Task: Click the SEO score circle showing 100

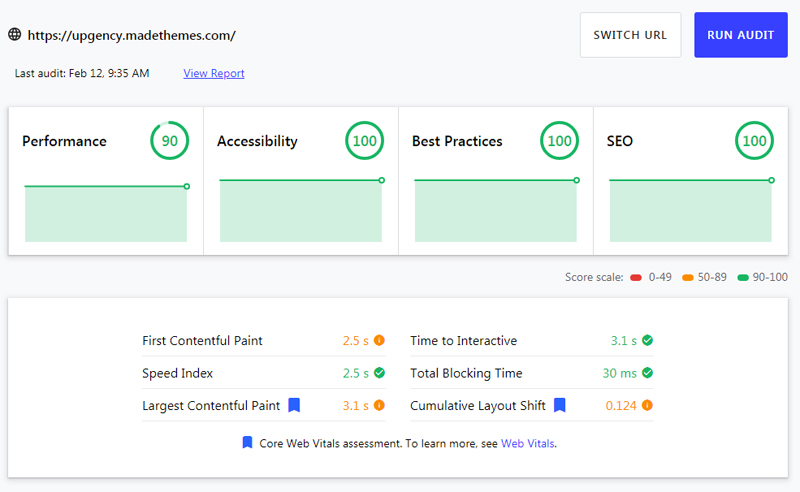Action: (x=754, y=141)
